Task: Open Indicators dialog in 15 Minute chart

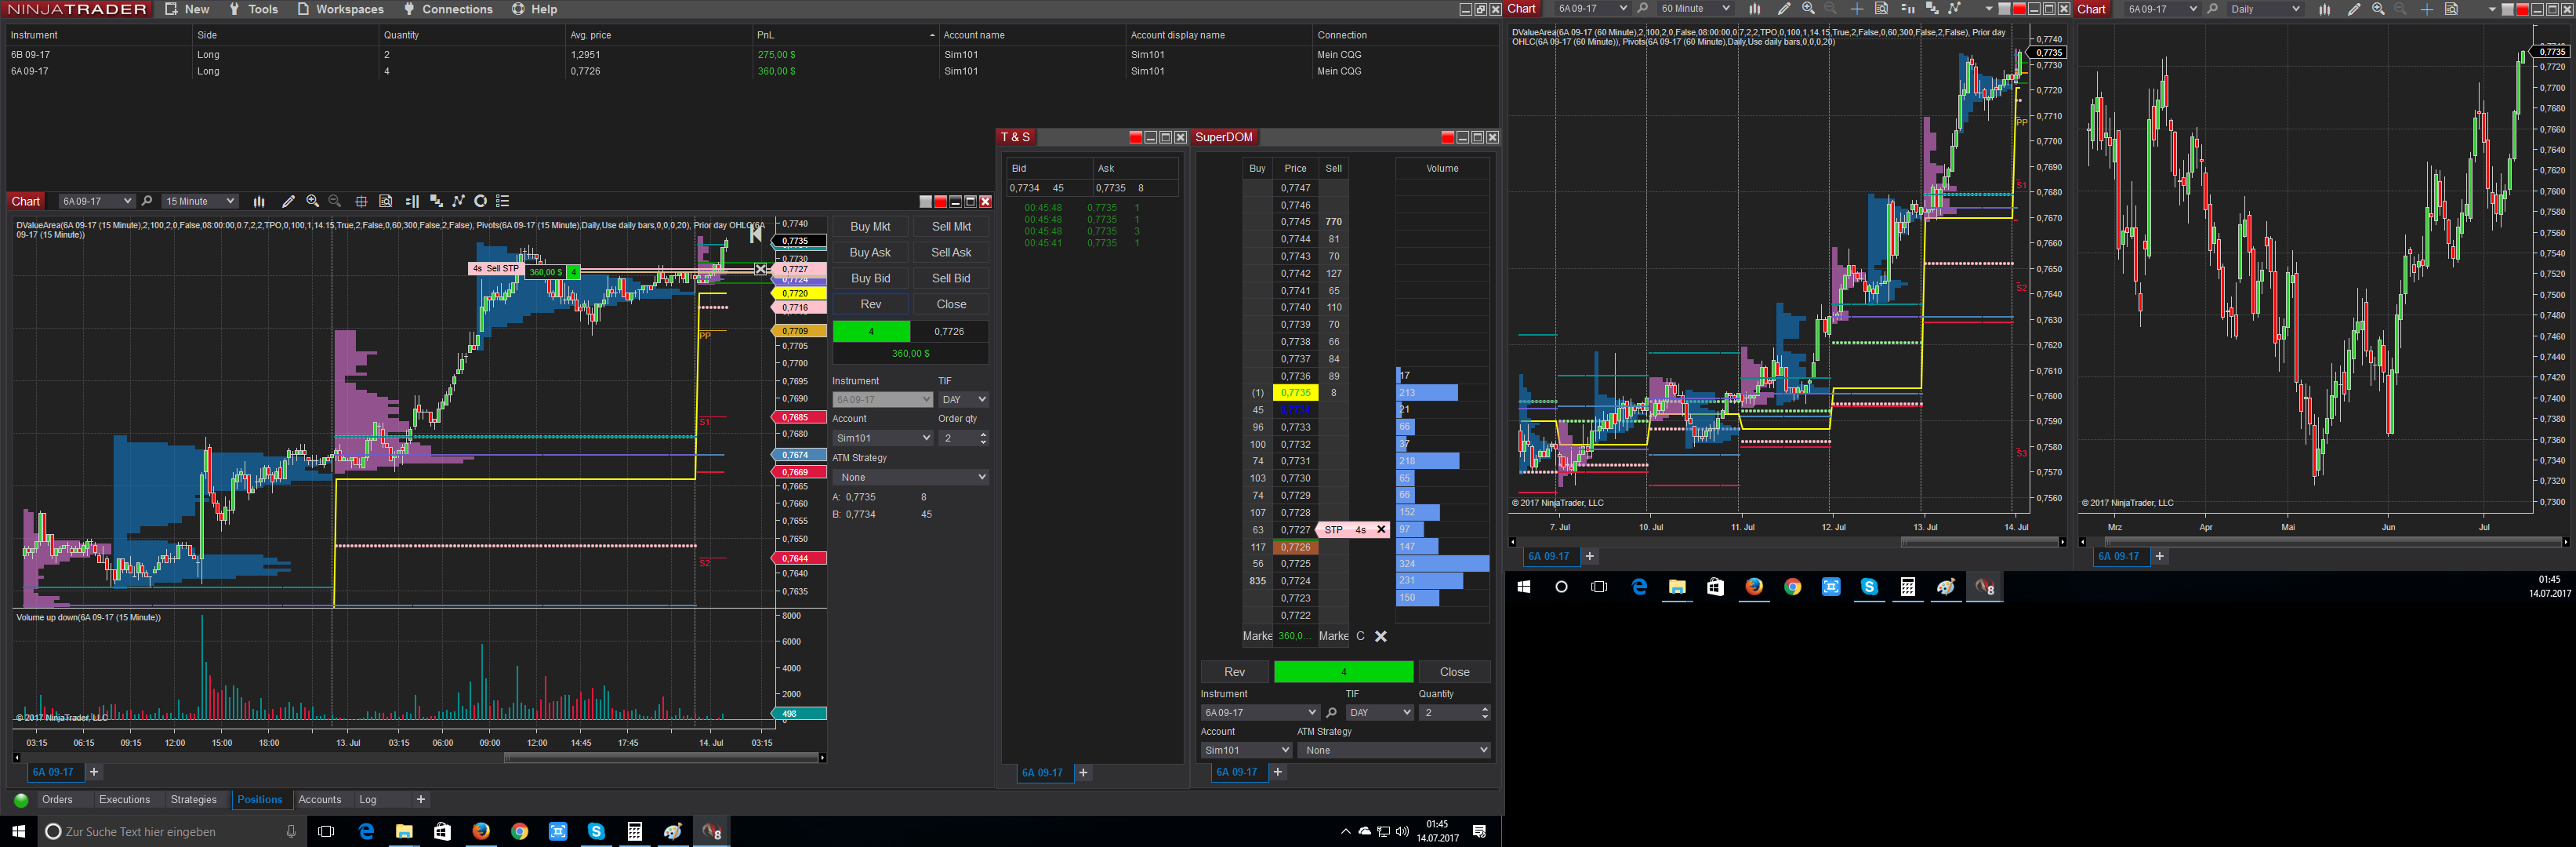Action: pos(436,201)
